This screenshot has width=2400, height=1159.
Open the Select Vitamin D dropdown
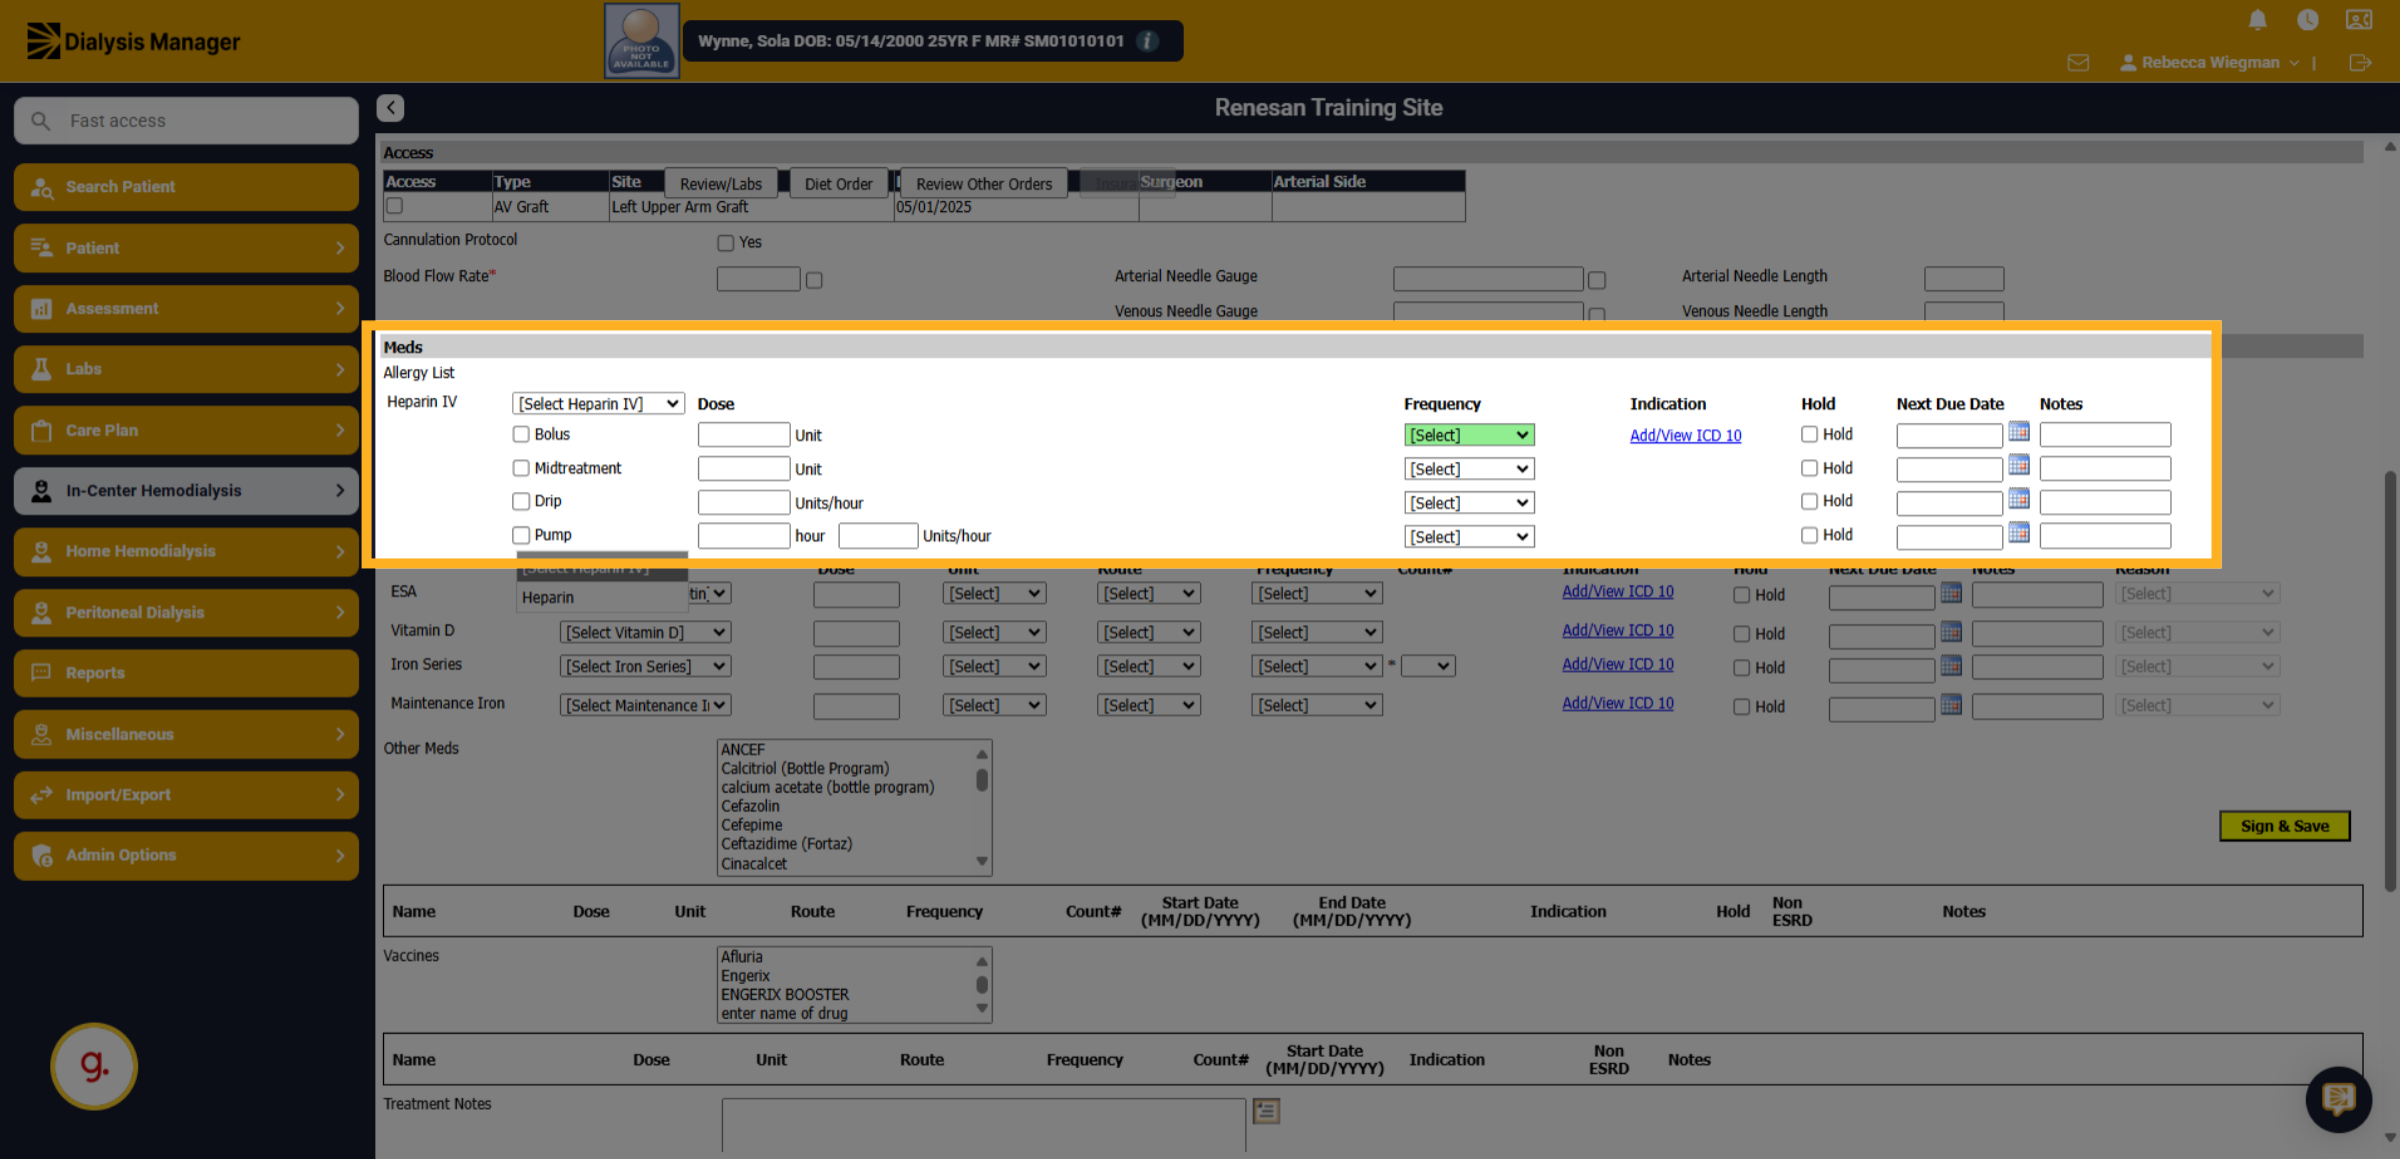(645, 632)
